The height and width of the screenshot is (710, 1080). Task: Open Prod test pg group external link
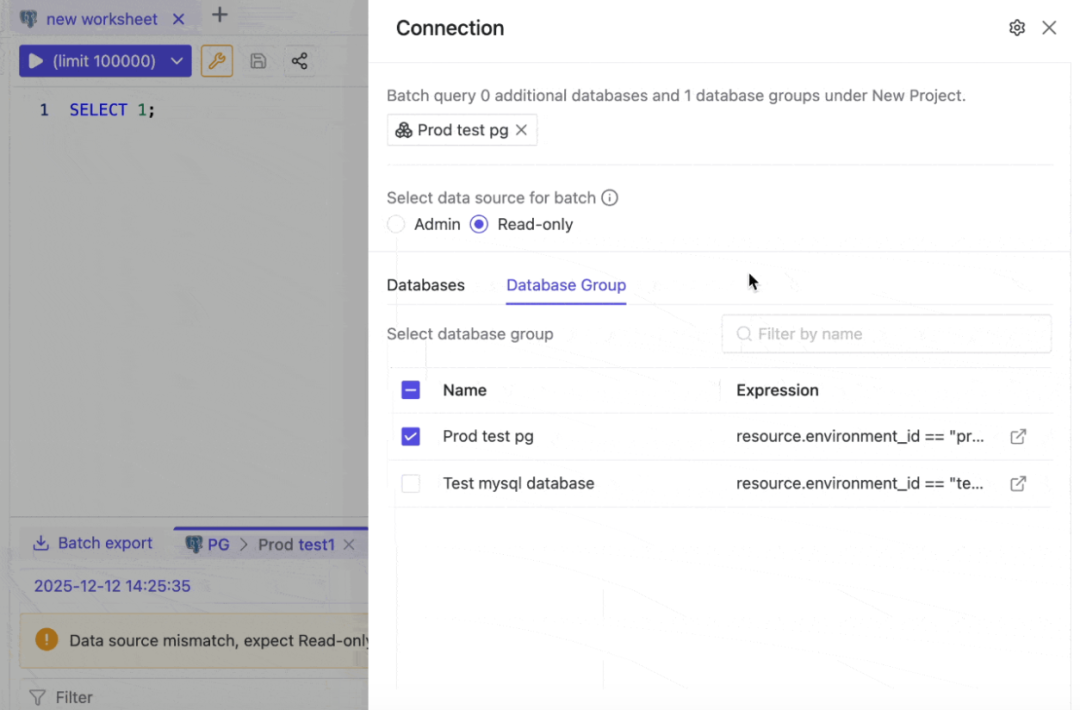tap(1018, 437)
